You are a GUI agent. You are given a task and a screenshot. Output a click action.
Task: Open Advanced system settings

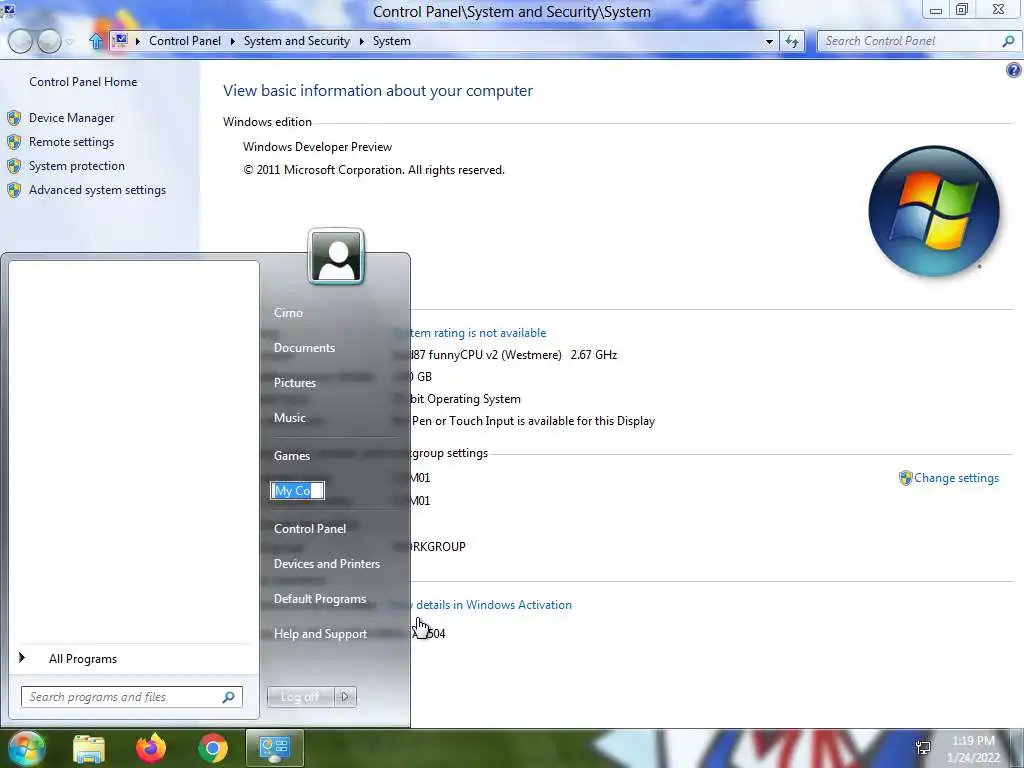click(x=97, y=190)
